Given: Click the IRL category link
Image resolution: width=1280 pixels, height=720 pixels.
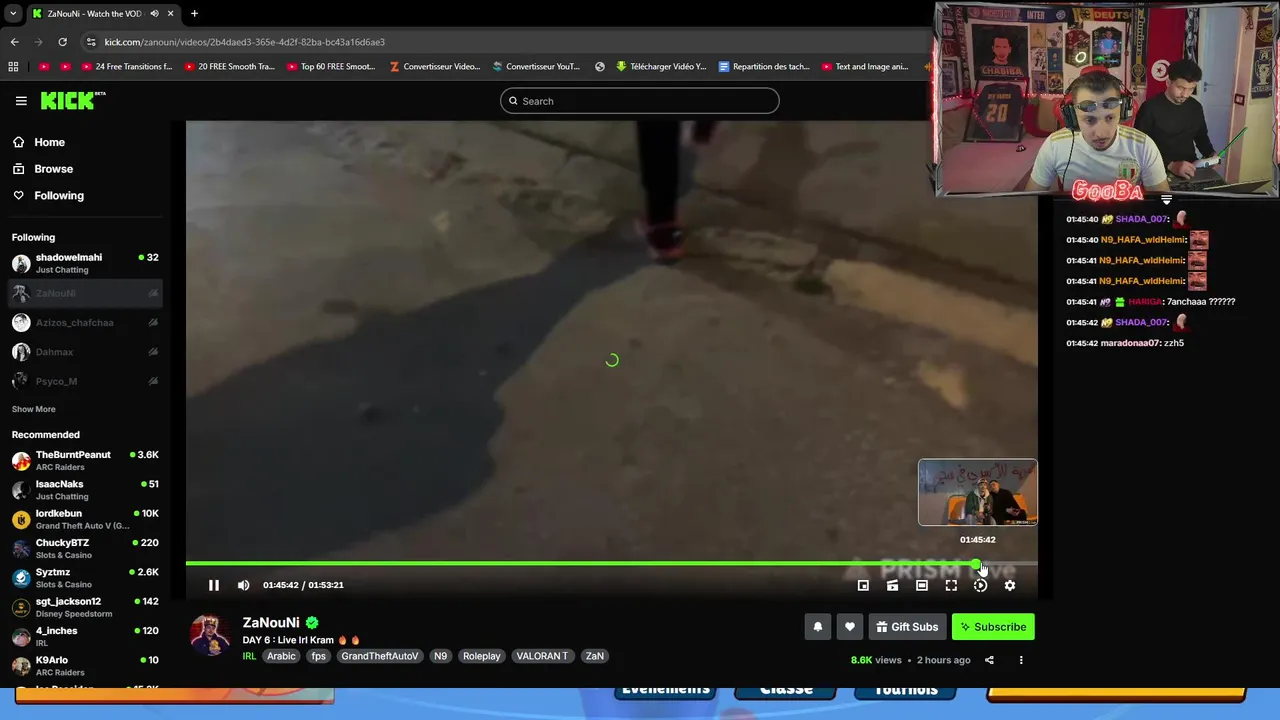Looking at the screenshot, I should 249,656.
